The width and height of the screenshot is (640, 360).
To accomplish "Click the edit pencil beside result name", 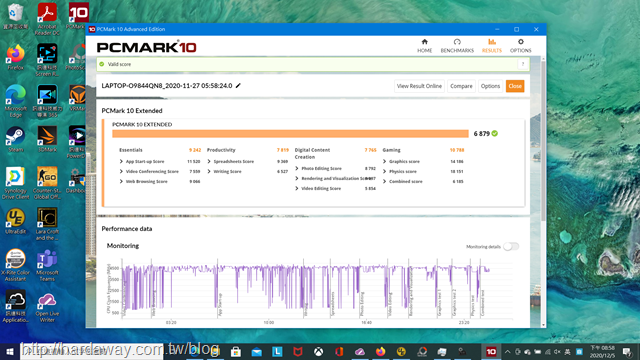I will (x=238, y=86).
